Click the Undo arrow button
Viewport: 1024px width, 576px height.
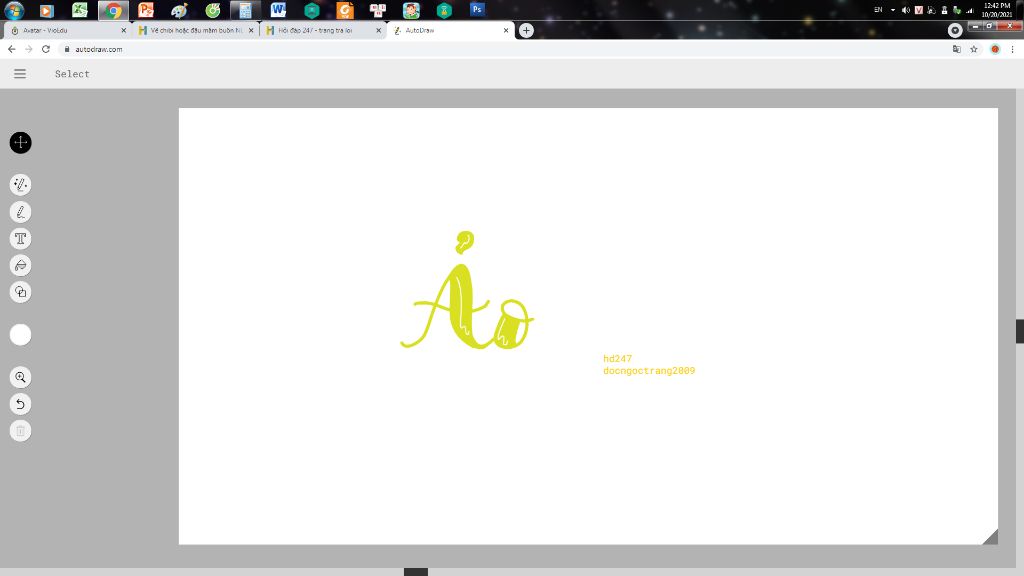[x=20, y=404]
